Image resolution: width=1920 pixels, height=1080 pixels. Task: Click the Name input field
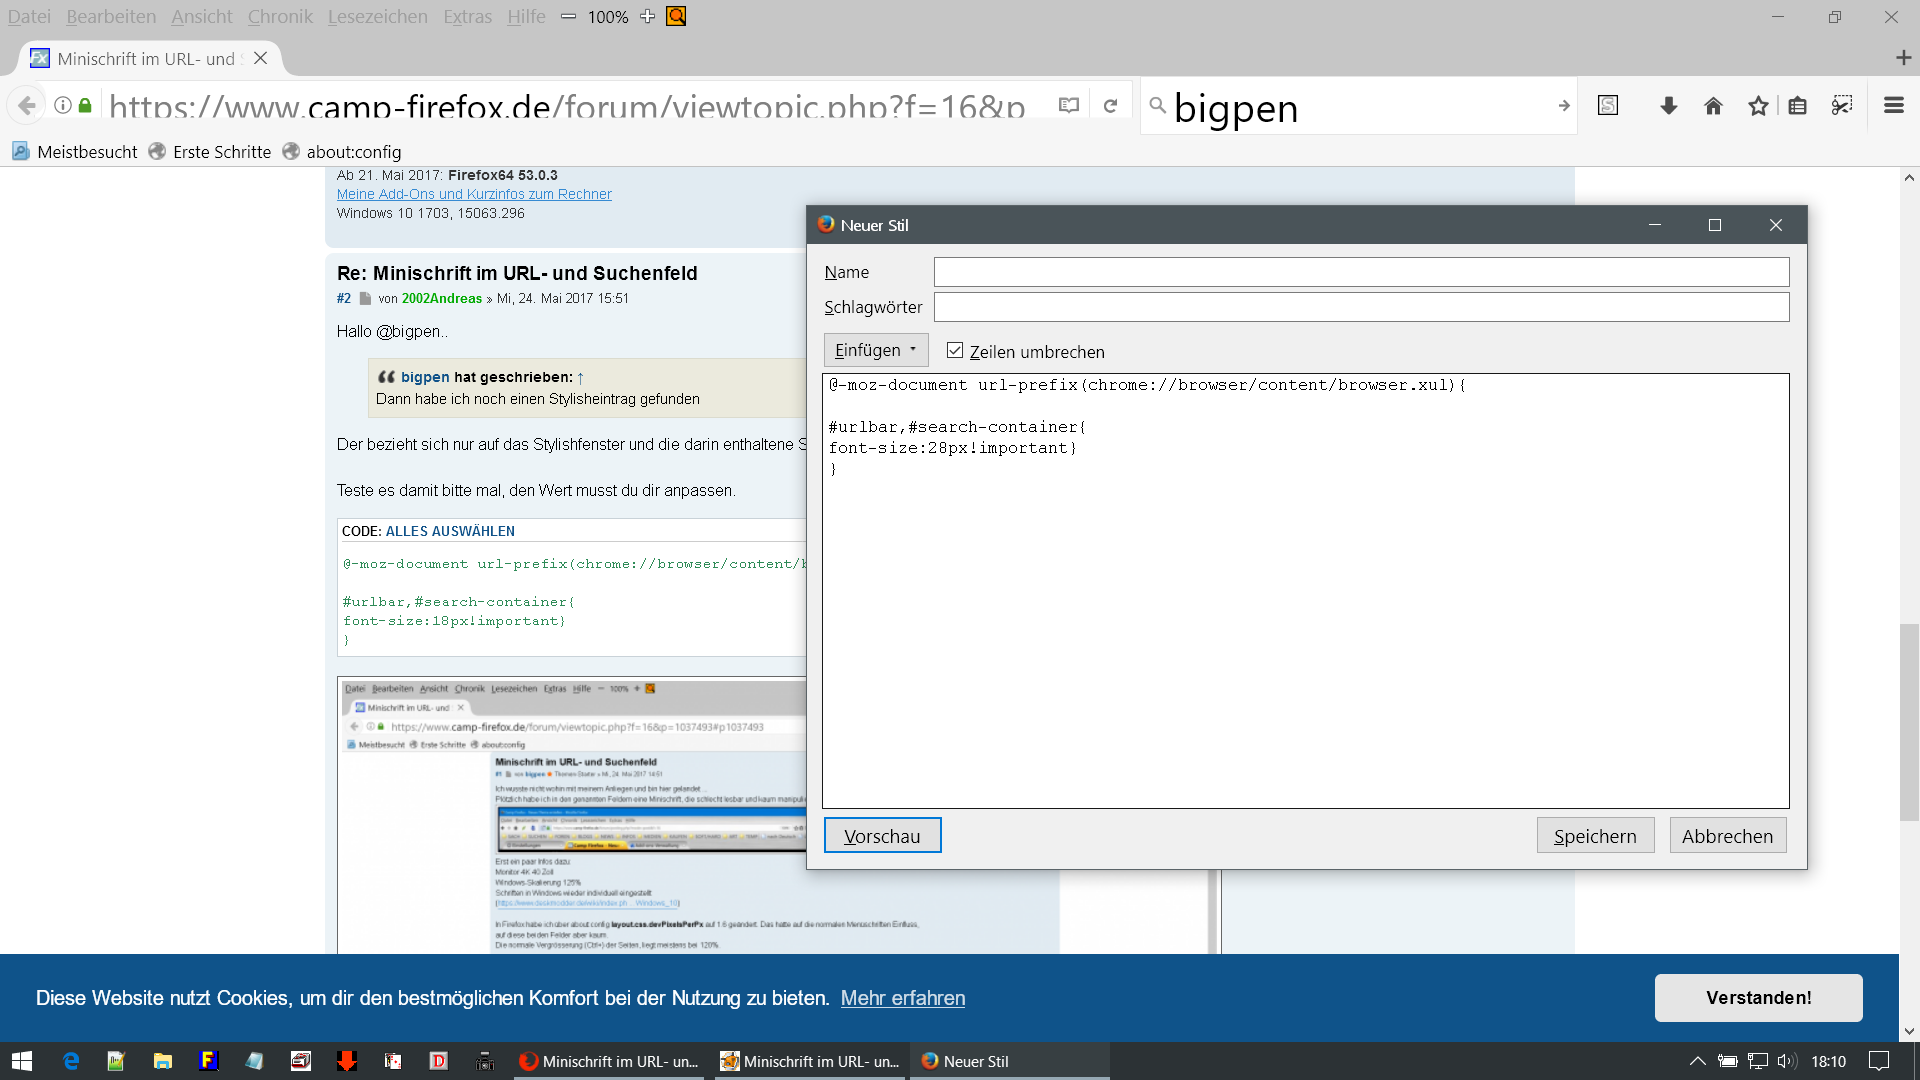pos(1361,272)
